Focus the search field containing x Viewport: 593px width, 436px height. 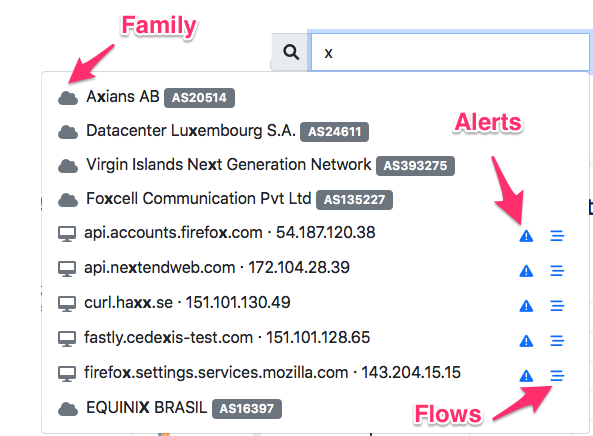(x=450, y=52)
